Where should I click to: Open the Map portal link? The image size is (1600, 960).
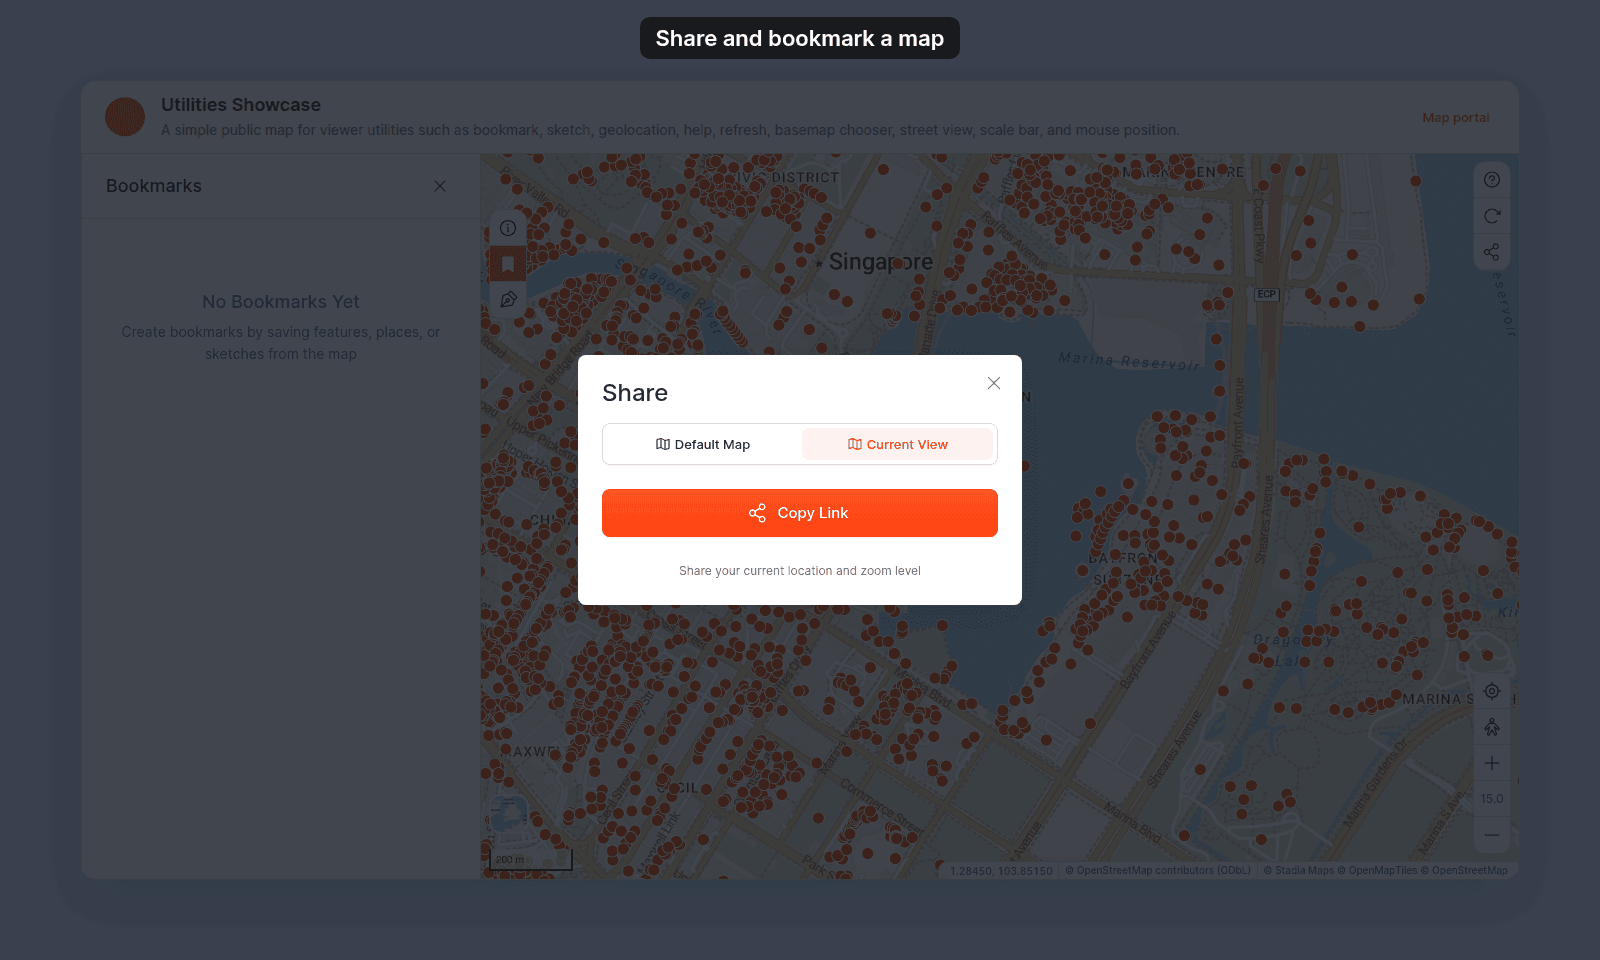click(1456, 118)
